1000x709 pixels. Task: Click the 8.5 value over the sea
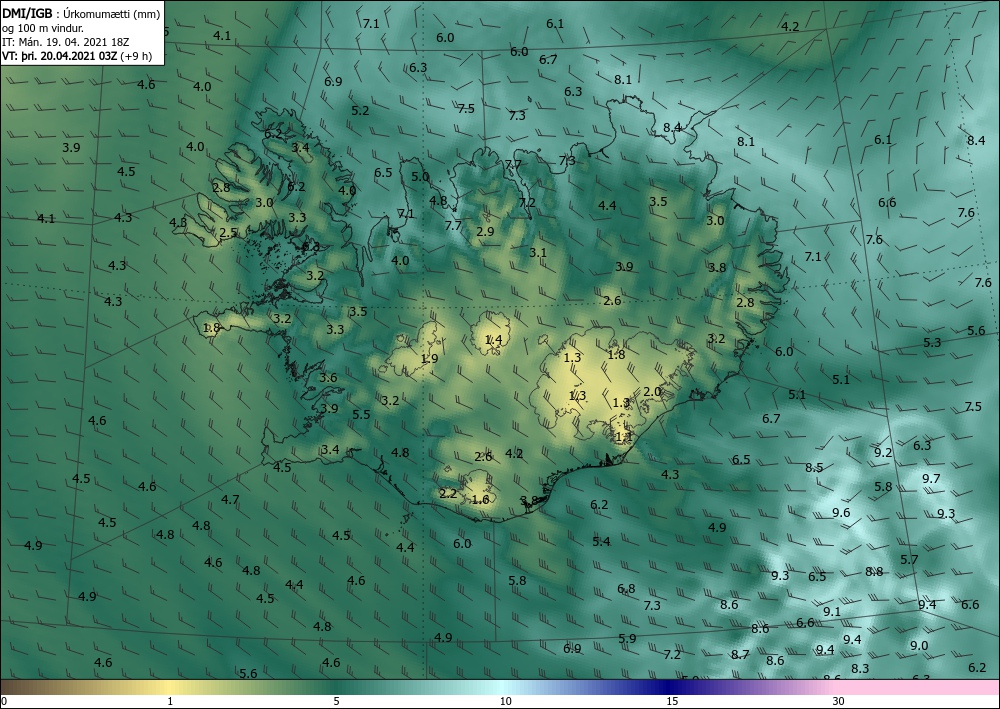pos(814,467)
